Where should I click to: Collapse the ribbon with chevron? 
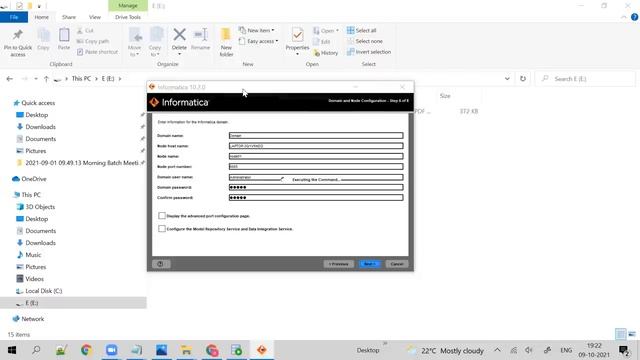pos(624,17)
